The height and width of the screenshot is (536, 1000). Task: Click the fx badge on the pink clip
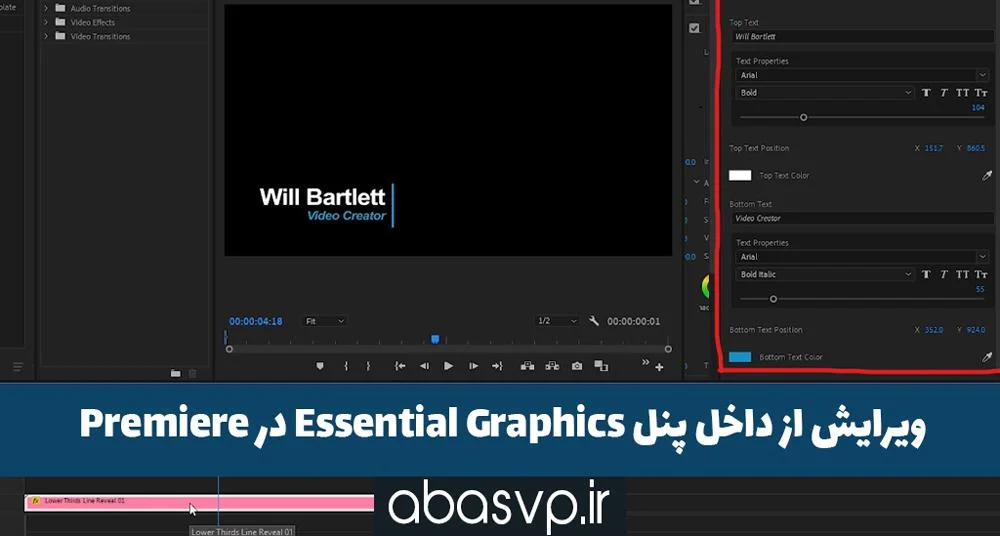click(x=36, y=501)
